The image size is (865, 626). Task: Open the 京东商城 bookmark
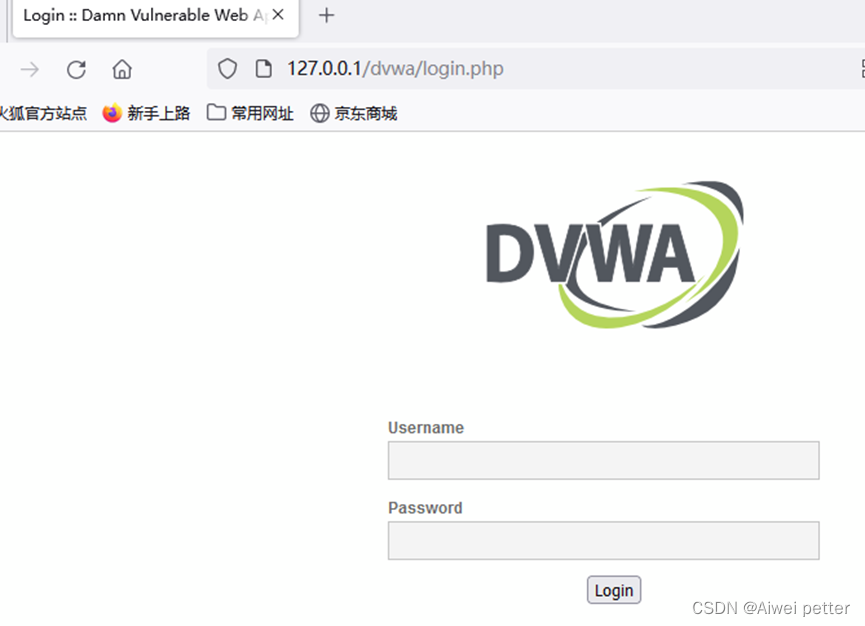354,113
